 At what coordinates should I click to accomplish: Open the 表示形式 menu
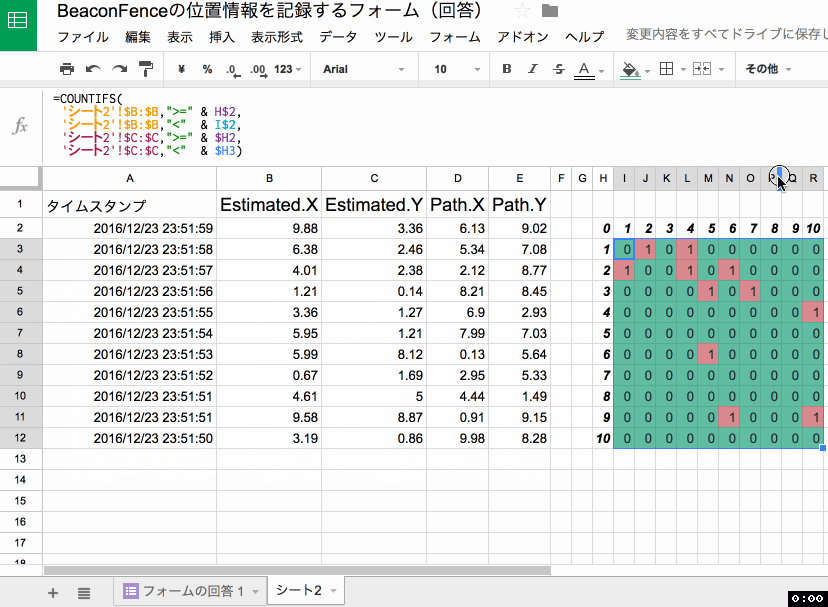coord(277,37)
